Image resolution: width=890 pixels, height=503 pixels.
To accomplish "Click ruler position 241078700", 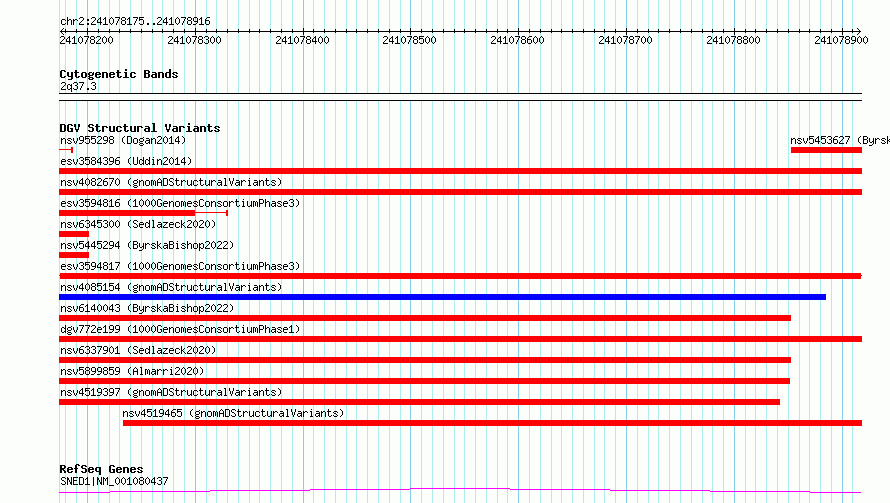I will pos(625,40).
